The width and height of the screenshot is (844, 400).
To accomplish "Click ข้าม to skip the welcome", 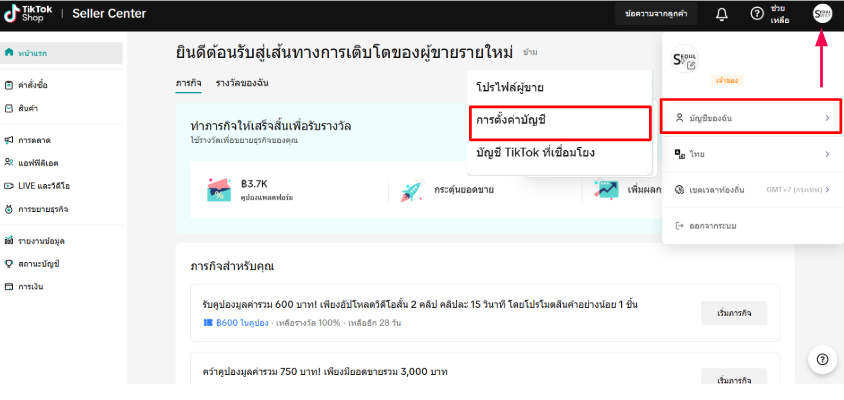I will click(x=530, y=52).
